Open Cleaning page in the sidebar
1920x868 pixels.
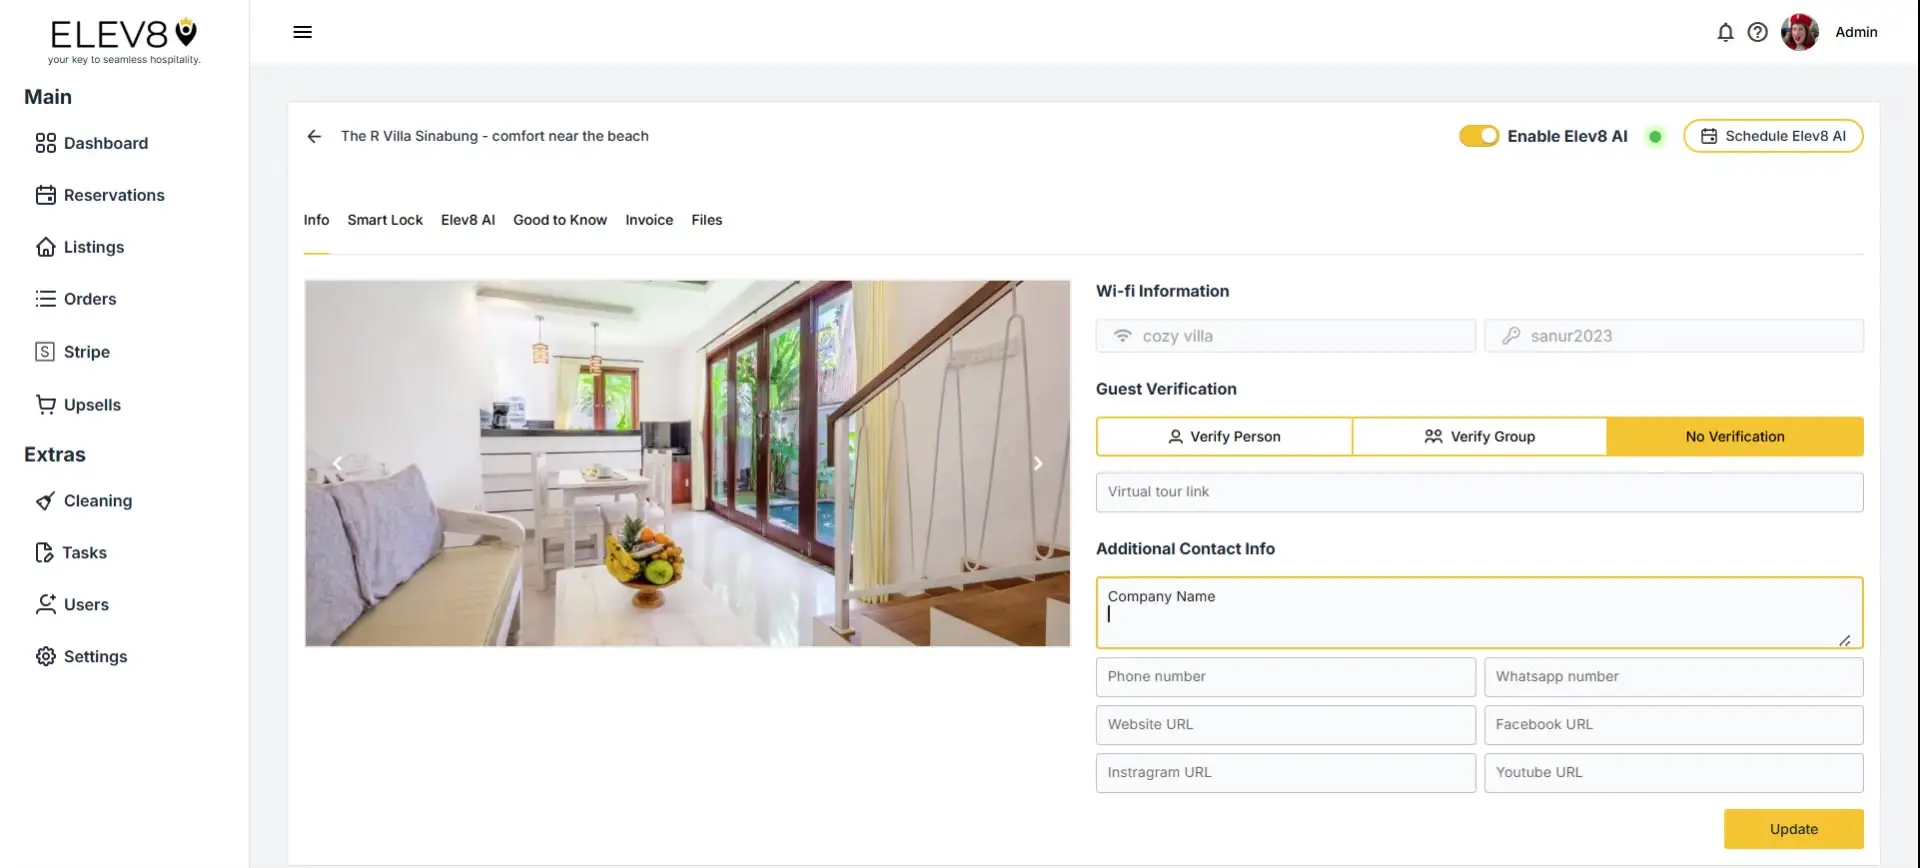(98, 500)
